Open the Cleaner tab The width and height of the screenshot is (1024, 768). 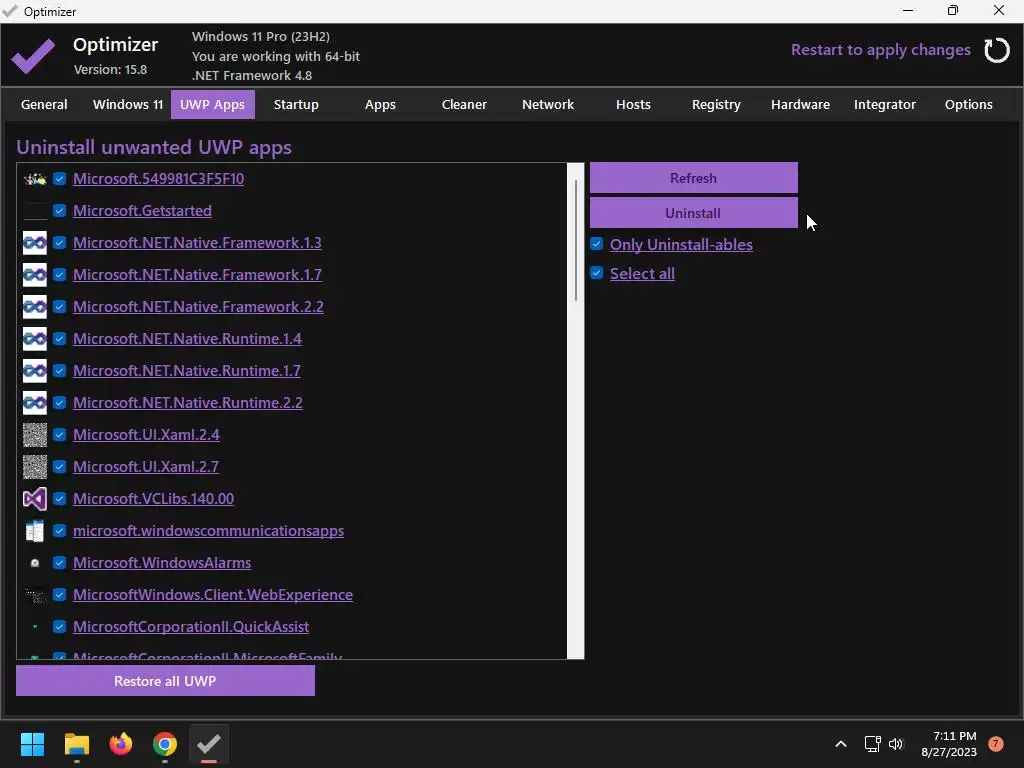tap(464, 104)
